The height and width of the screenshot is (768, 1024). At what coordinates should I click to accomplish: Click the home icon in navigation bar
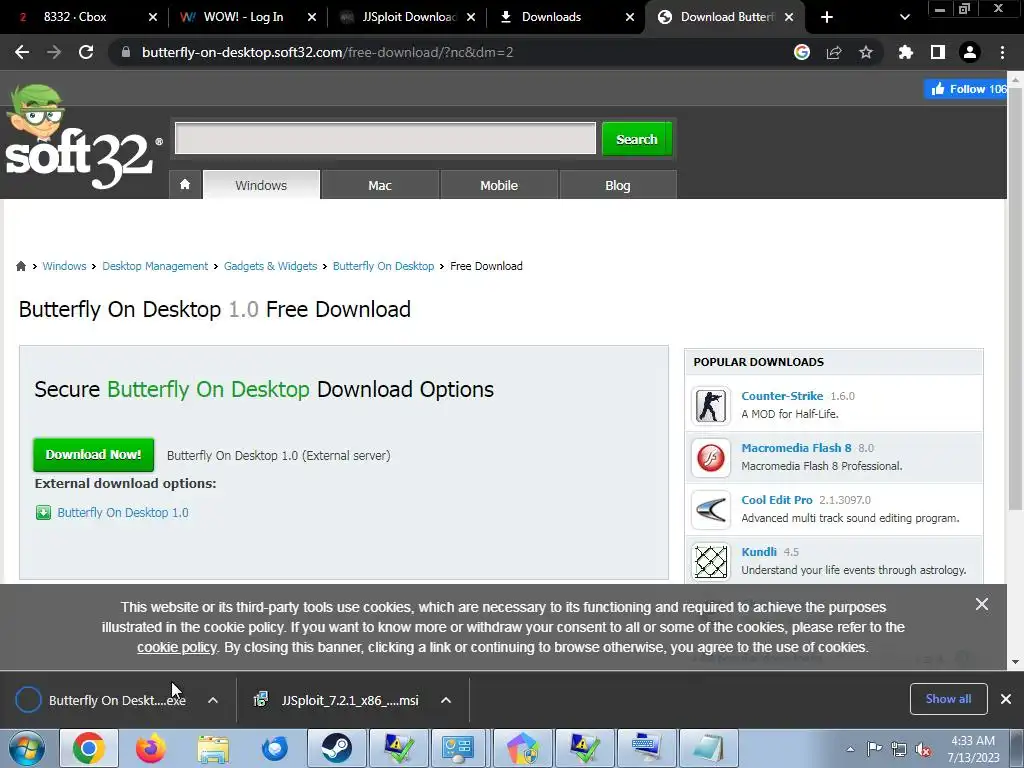[x=185, y=185]
